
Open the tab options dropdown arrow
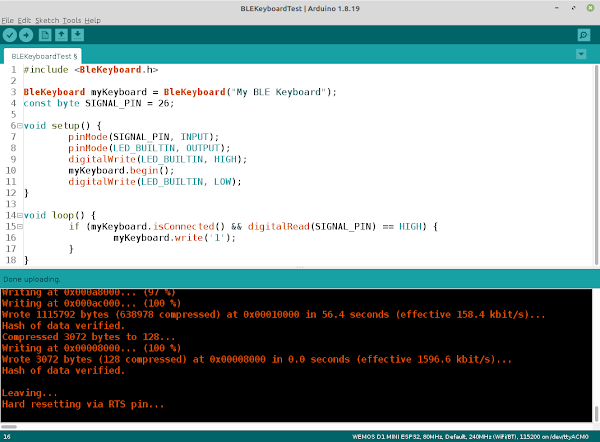pyautogui.click(x=581, y=54)
